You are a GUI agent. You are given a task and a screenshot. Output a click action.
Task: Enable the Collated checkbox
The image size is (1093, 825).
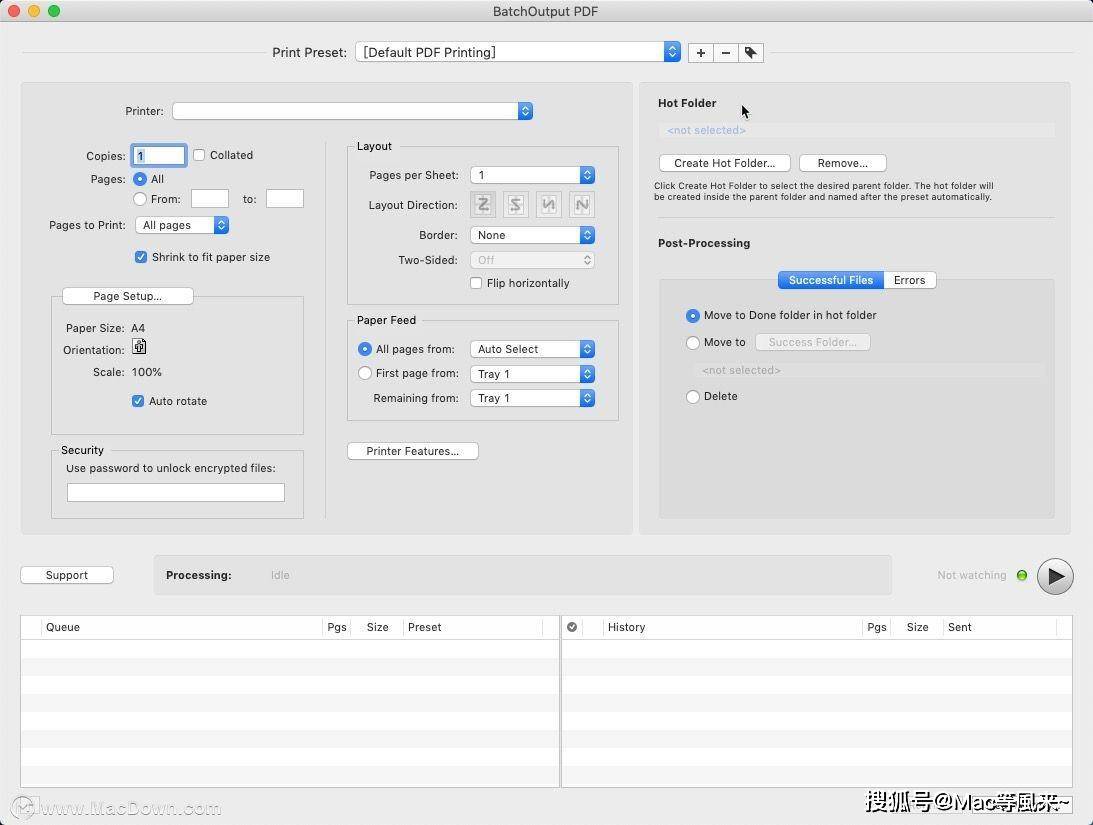(199, 155)
